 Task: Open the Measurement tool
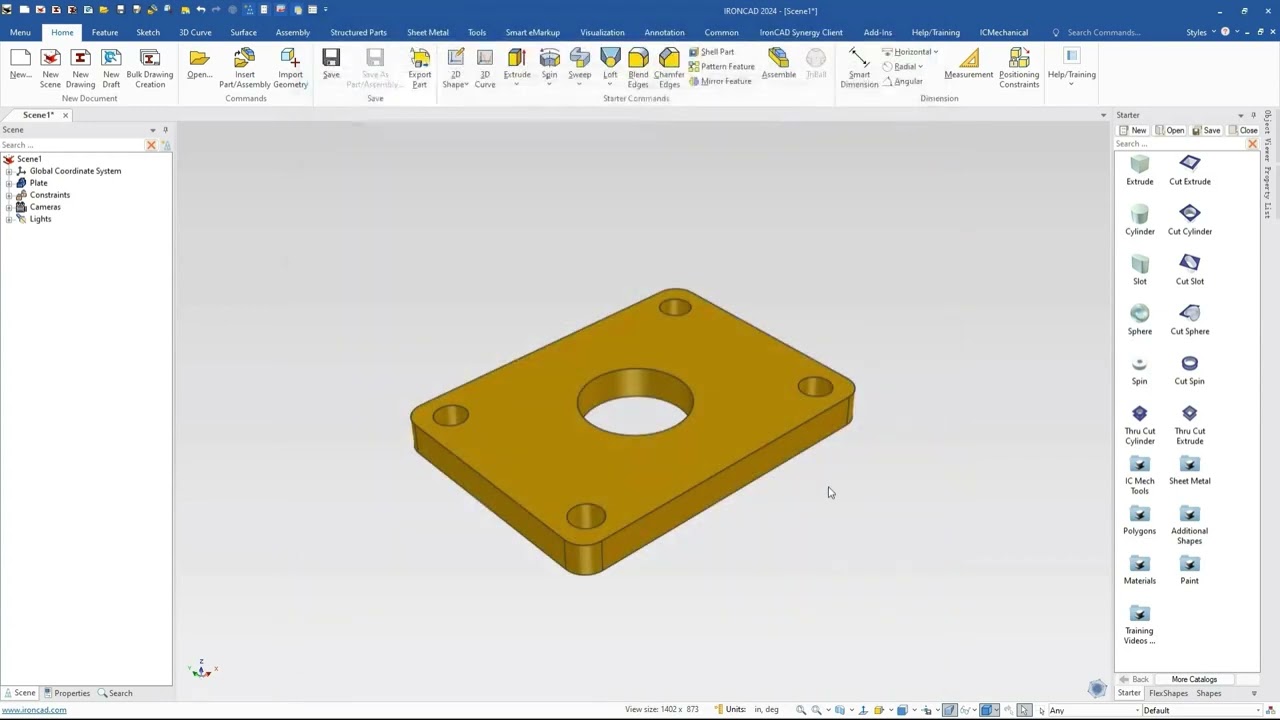point(969,65)
